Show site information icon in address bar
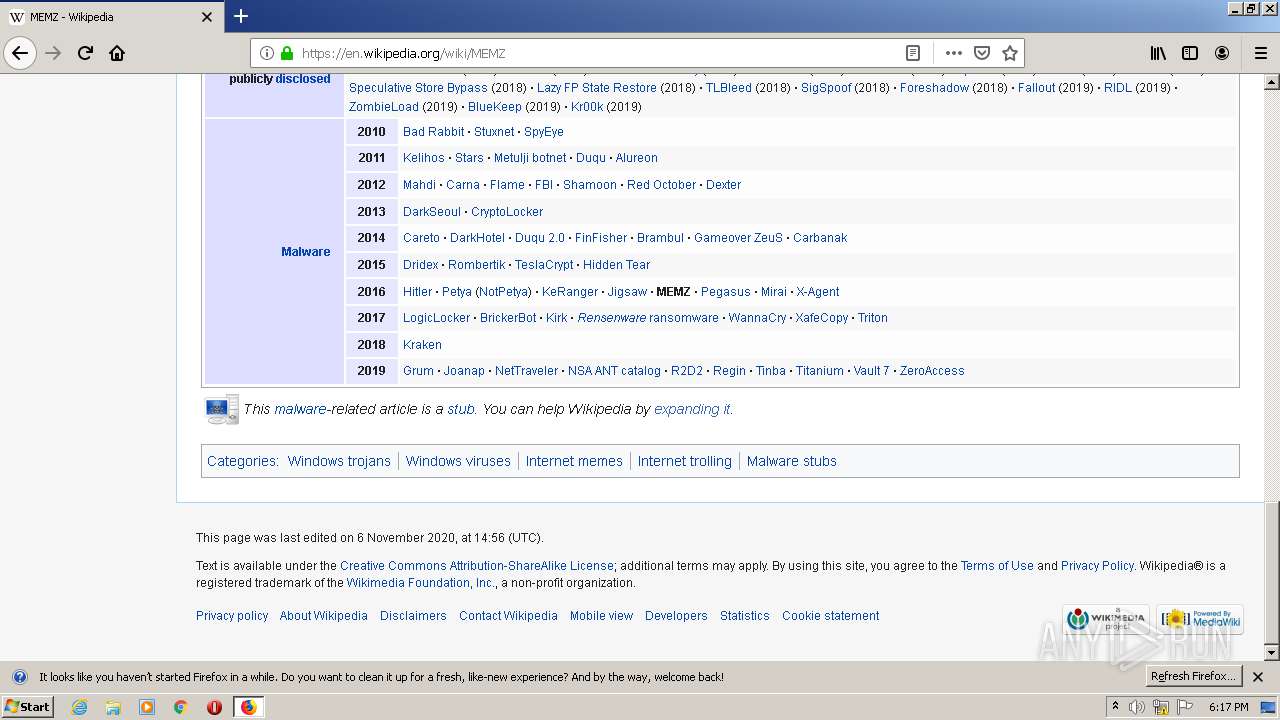 click(267, 53)
